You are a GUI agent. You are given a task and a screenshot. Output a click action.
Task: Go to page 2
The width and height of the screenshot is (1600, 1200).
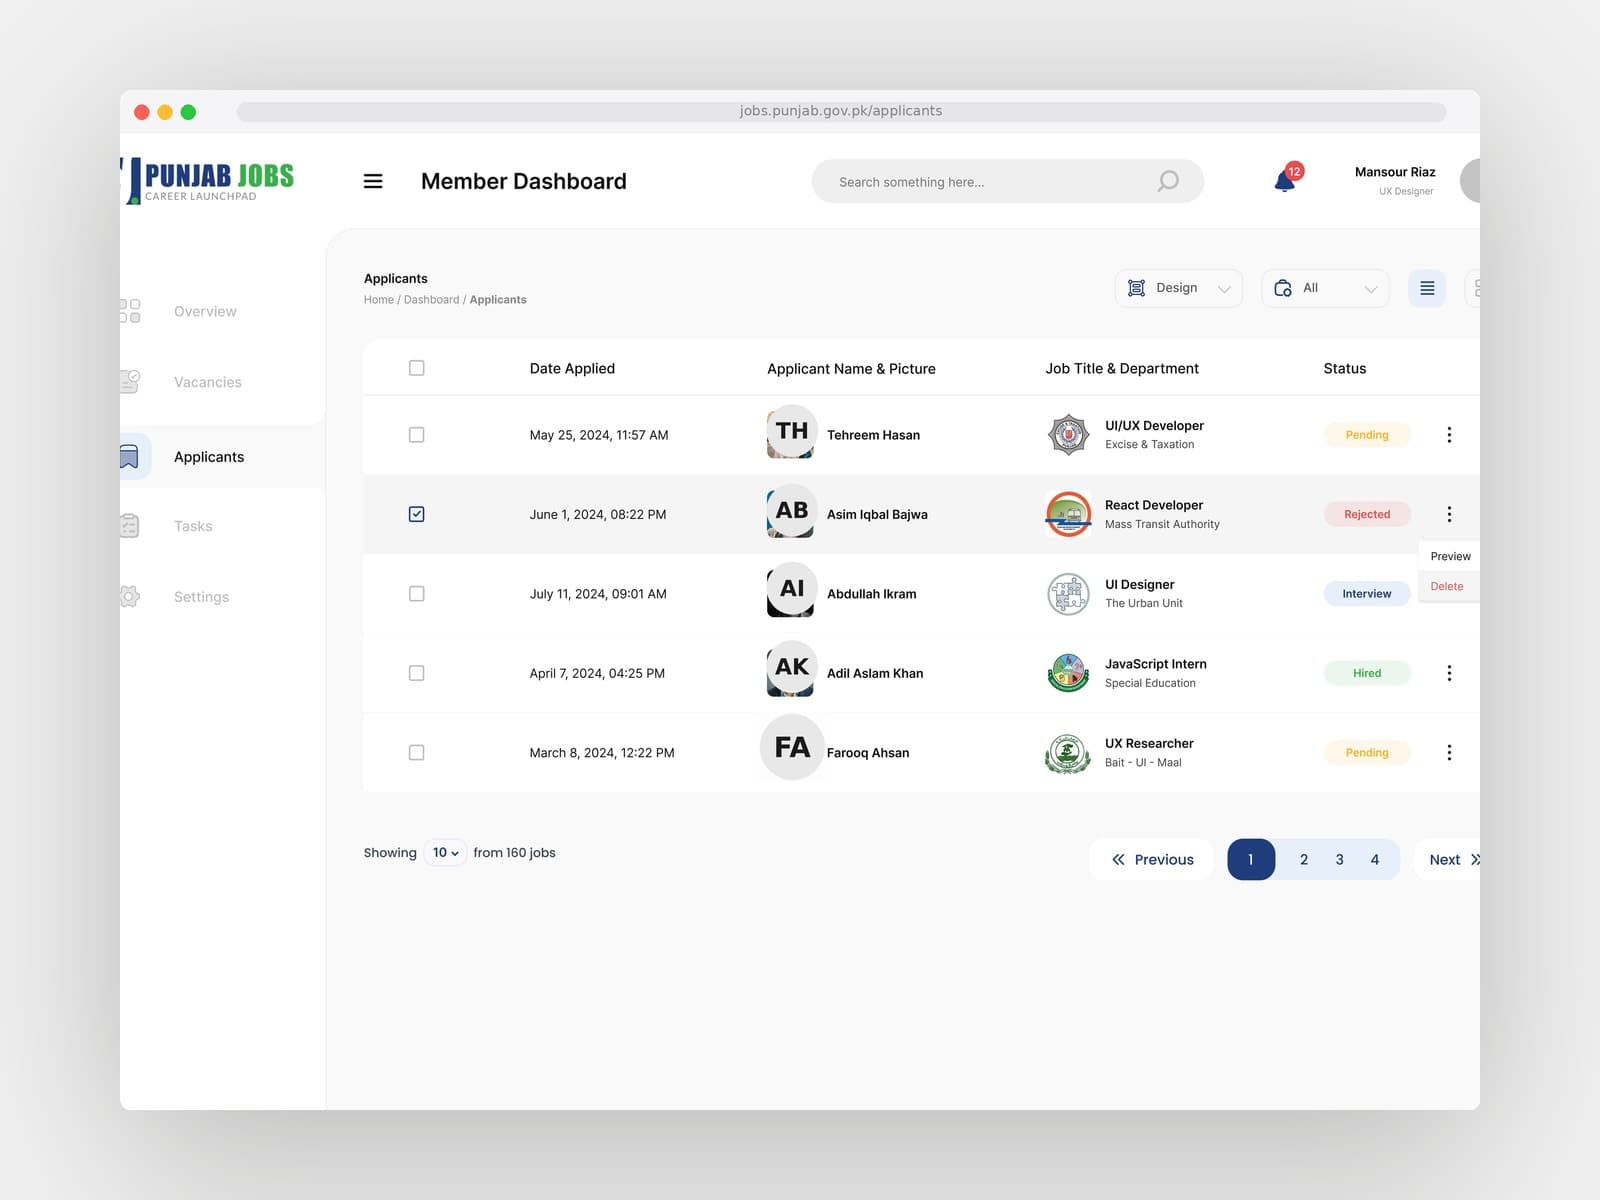click(1304, 859)
